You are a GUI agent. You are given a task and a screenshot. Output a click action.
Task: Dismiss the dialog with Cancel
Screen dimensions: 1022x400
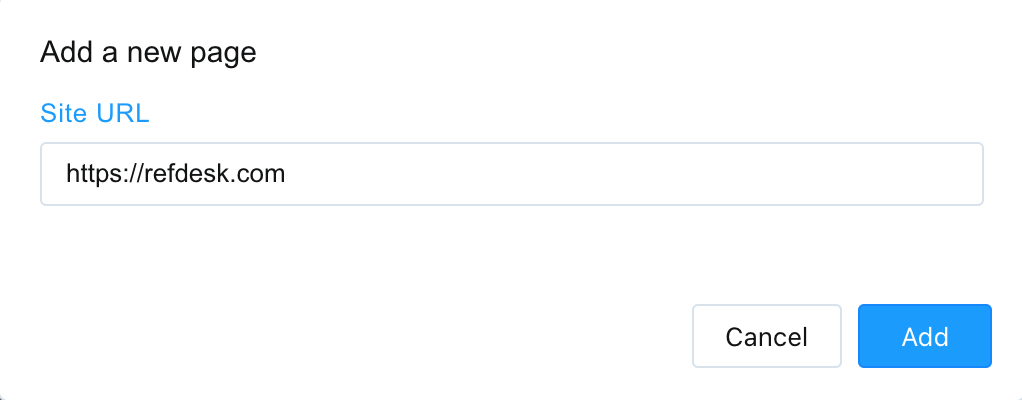tap(766, 336)
